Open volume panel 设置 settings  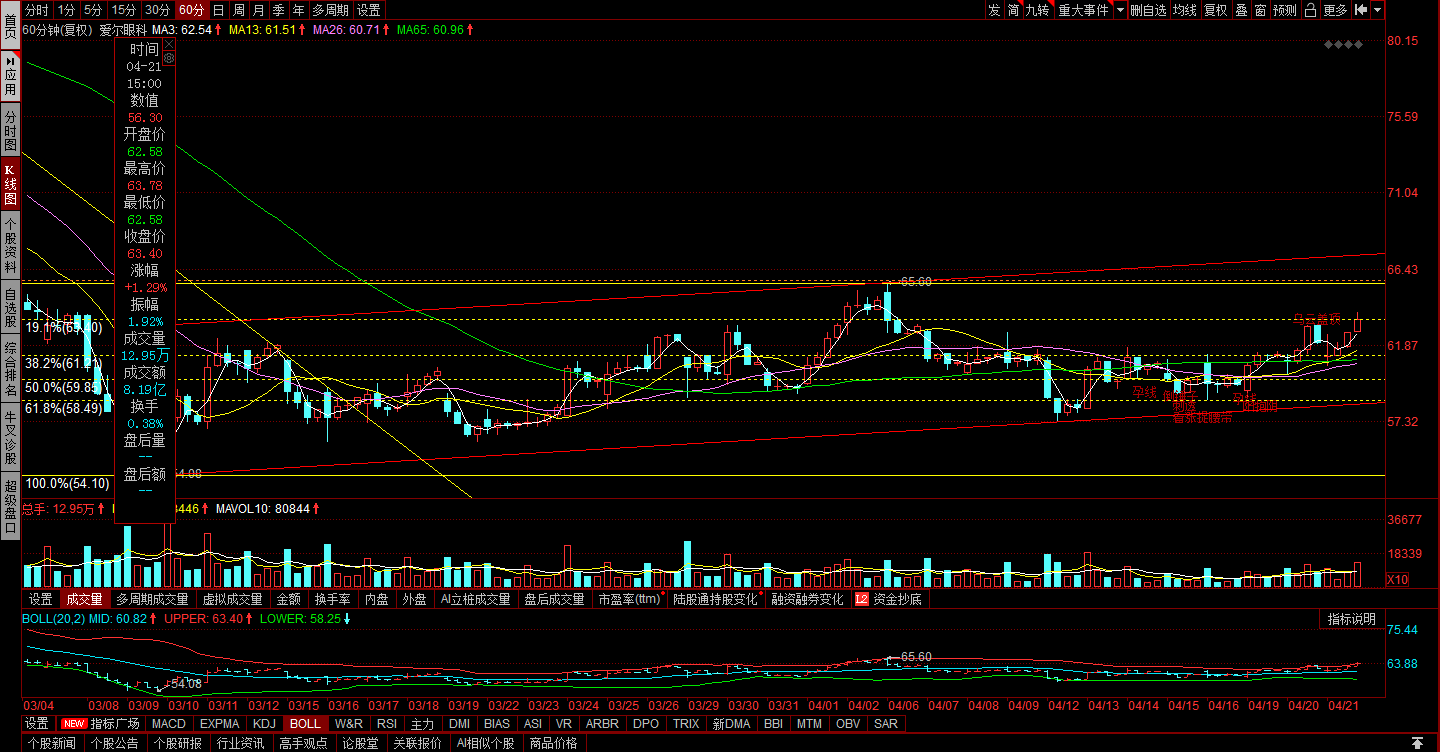pyautogui.click(x=40, y=600)
